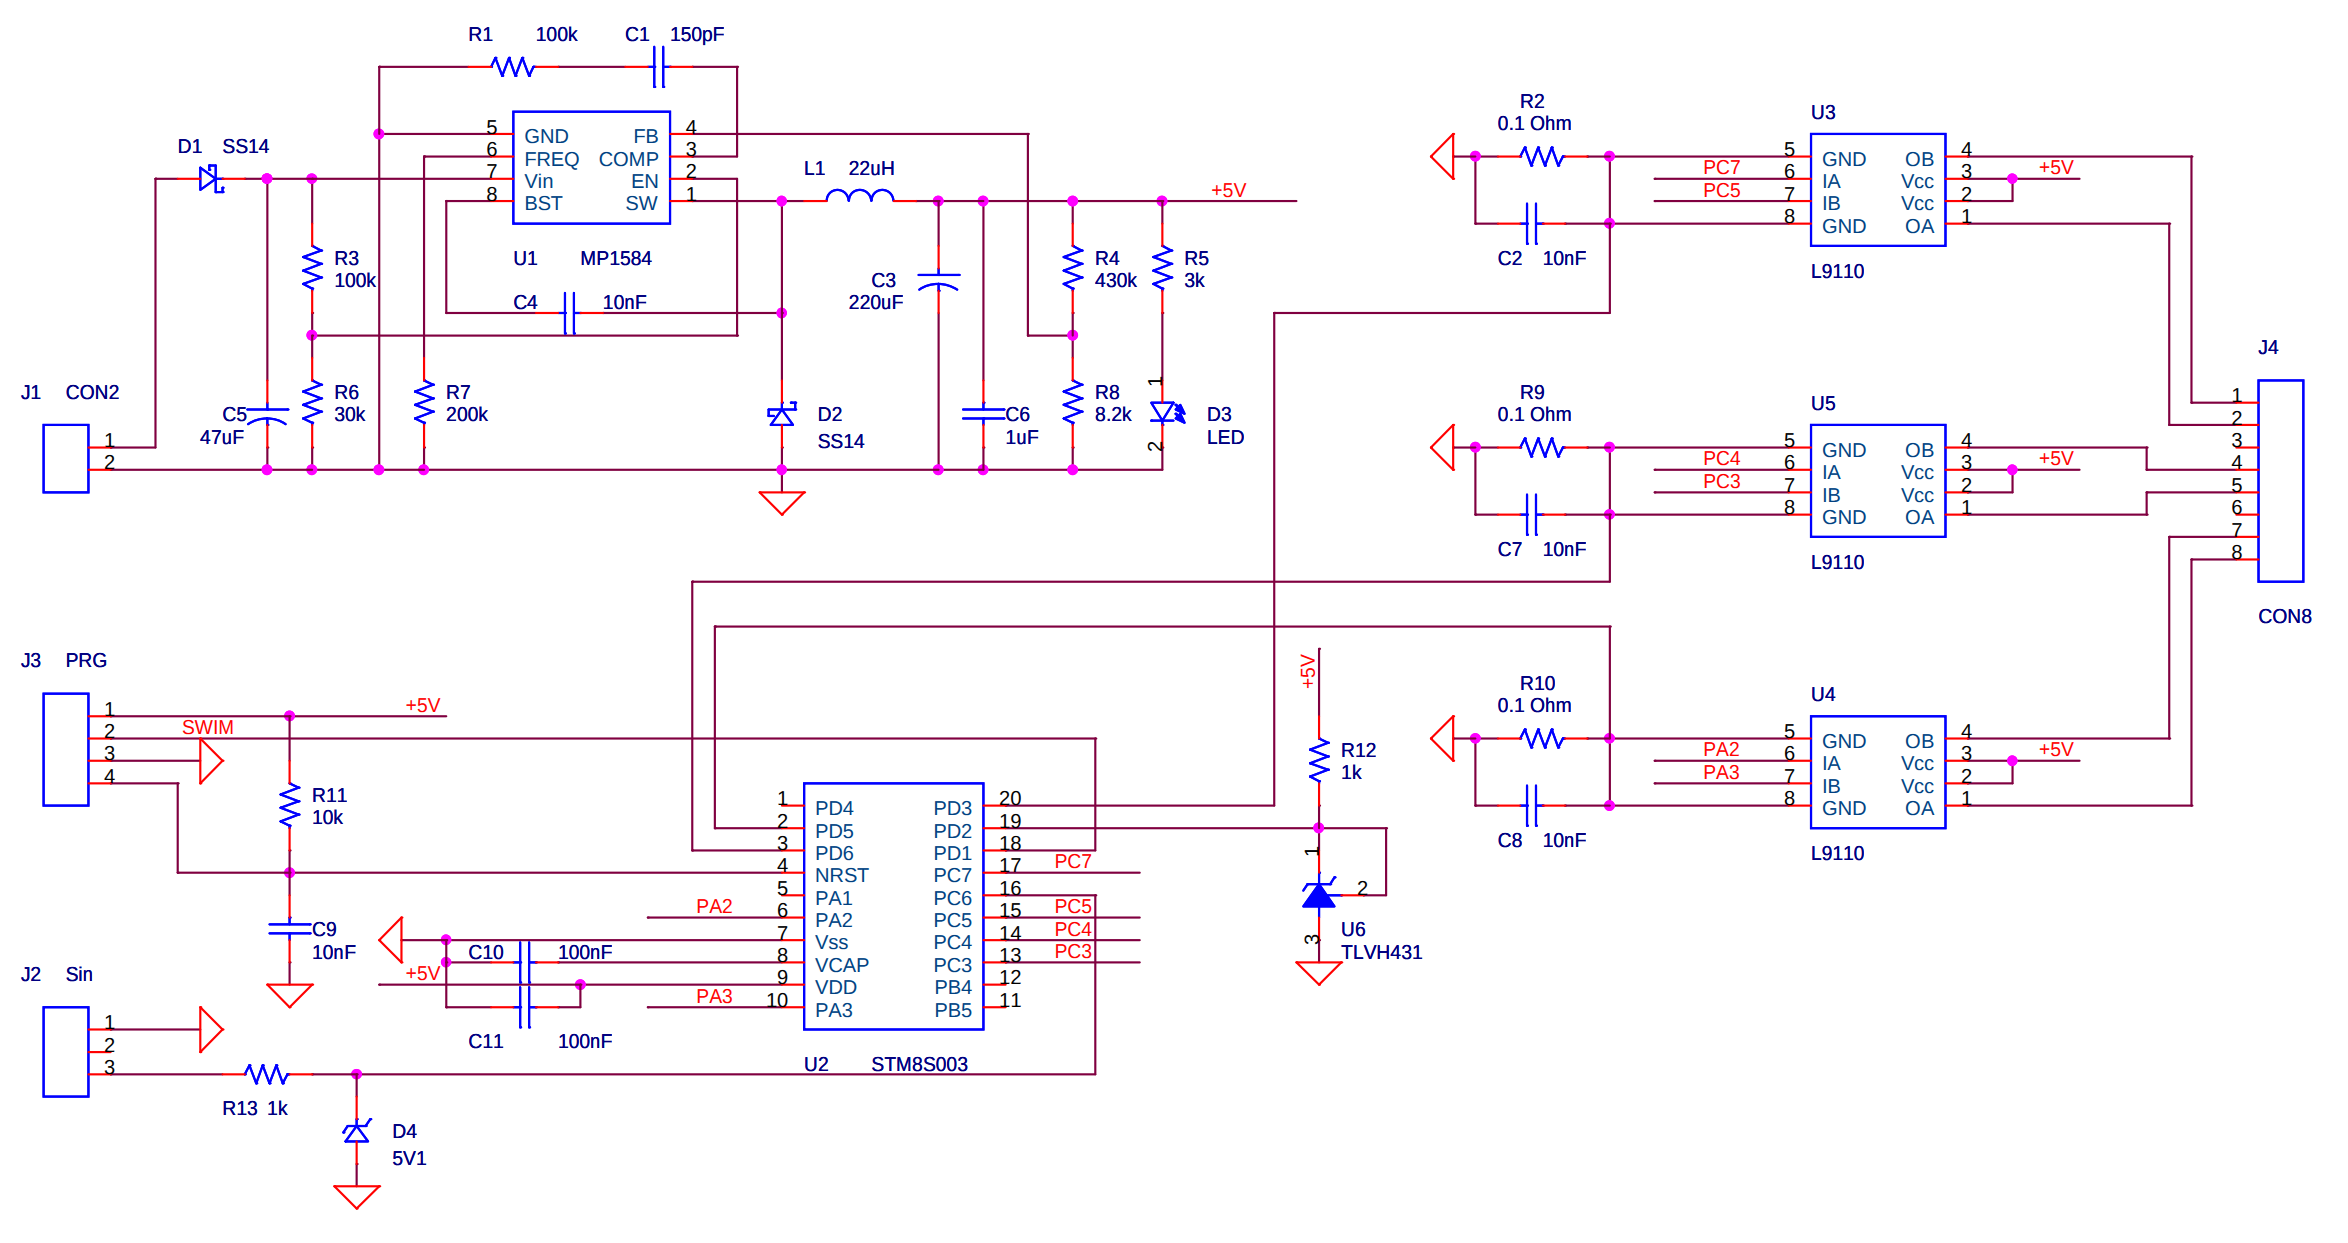The image size is (2348, 1243).
Task: Click the U2 STM8S003 microcontroller body
Action: (893, 906)
